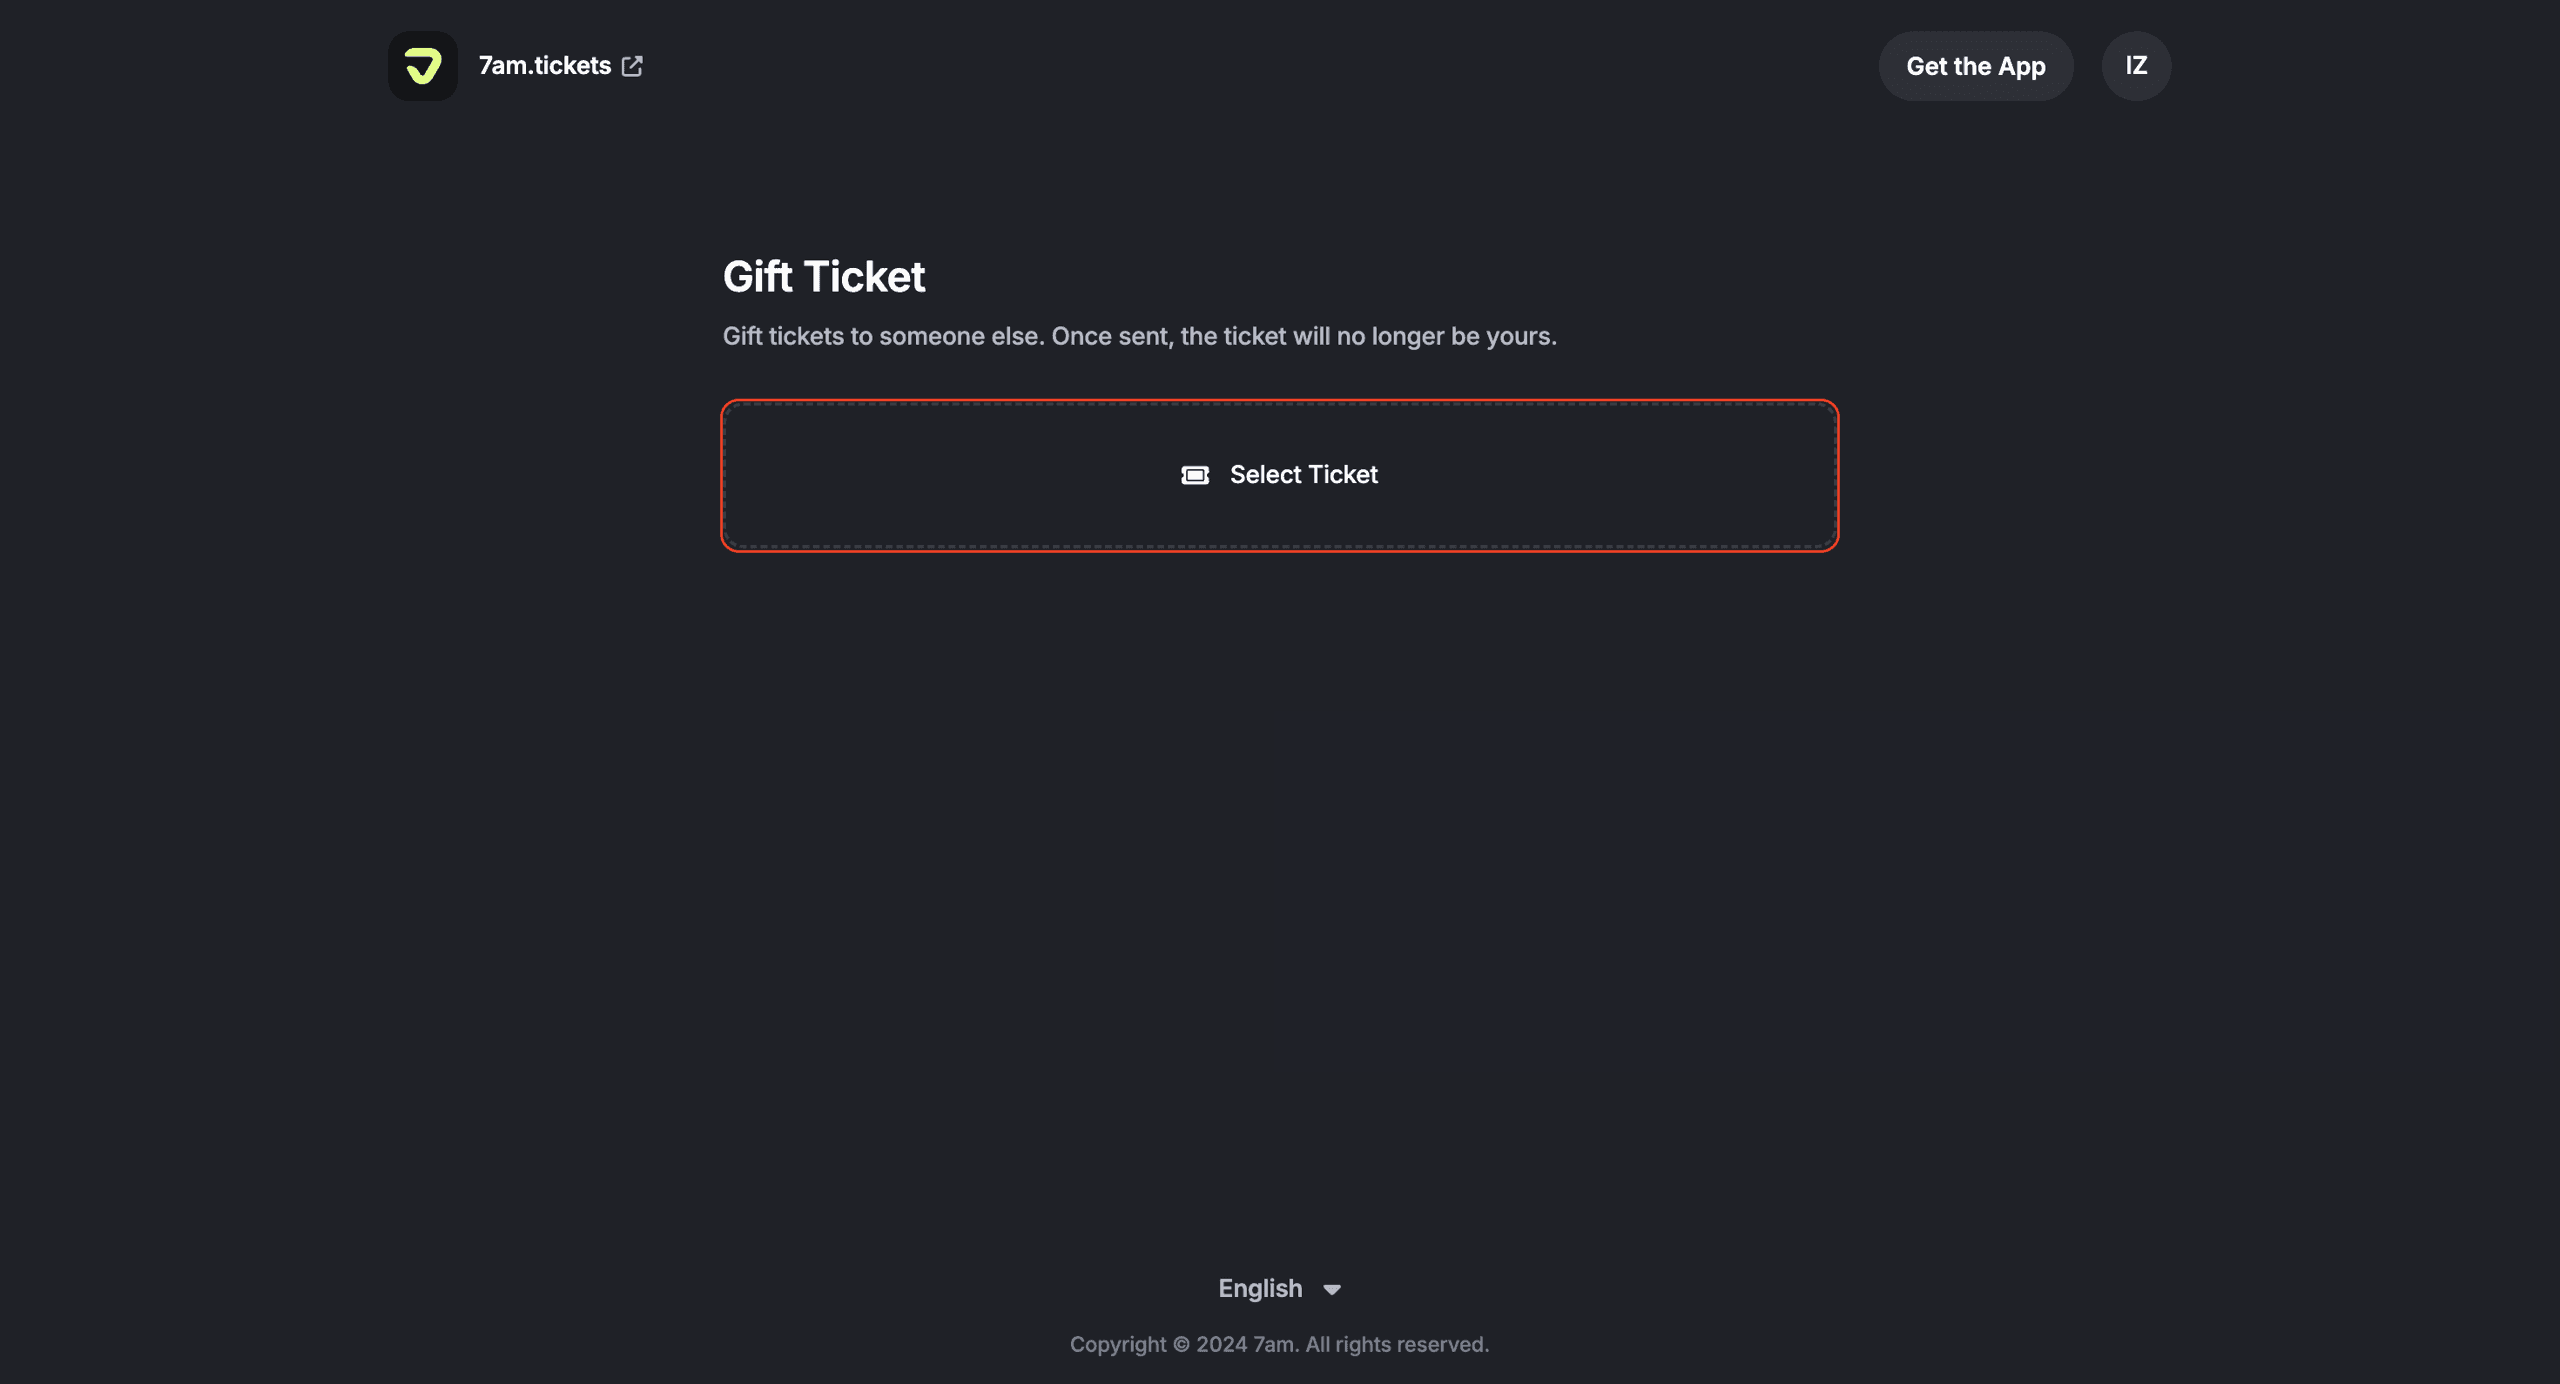2560x1384 pixels.
Task: Click the external link icon beside 7am.tickets
Action: [632, 66]
